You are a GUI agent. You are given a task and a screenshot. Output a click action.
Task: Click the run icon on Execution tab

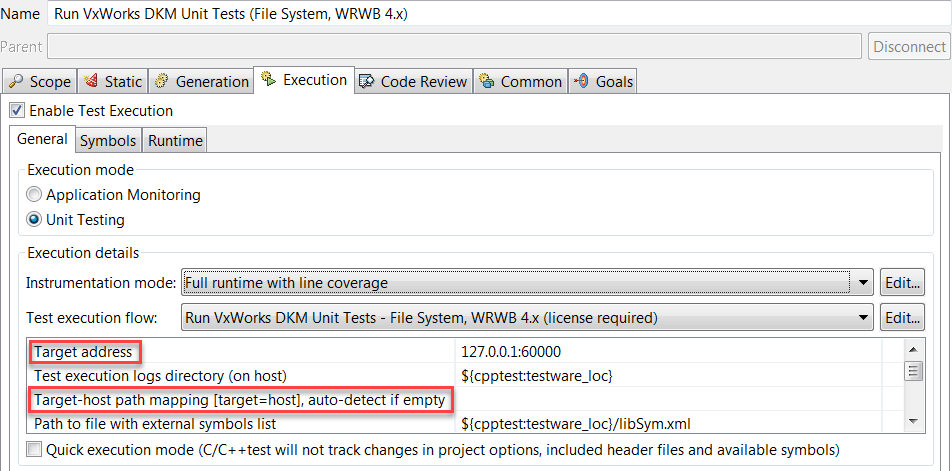coord(268,78)
